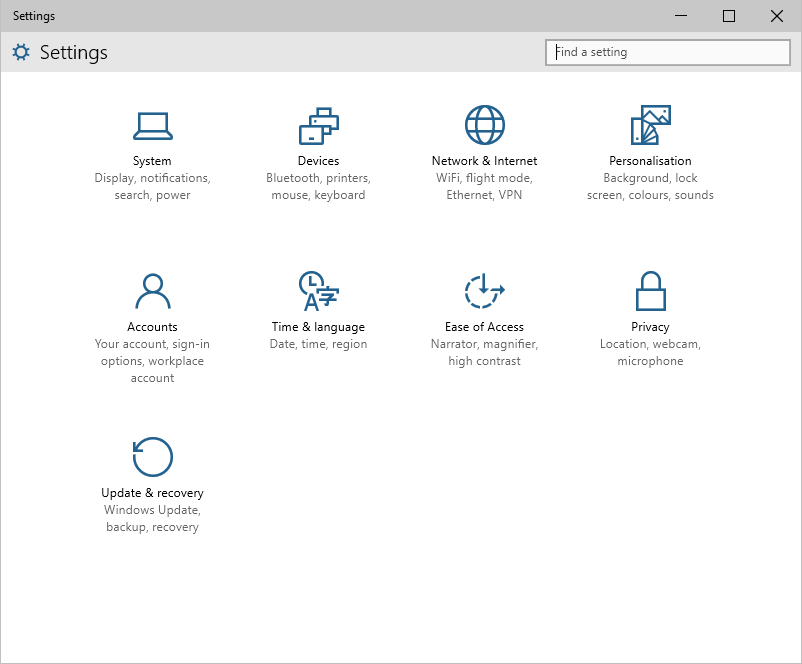Go to the Accounts label text
Screen dimensions: 802x664
click(x=152, y=326)
